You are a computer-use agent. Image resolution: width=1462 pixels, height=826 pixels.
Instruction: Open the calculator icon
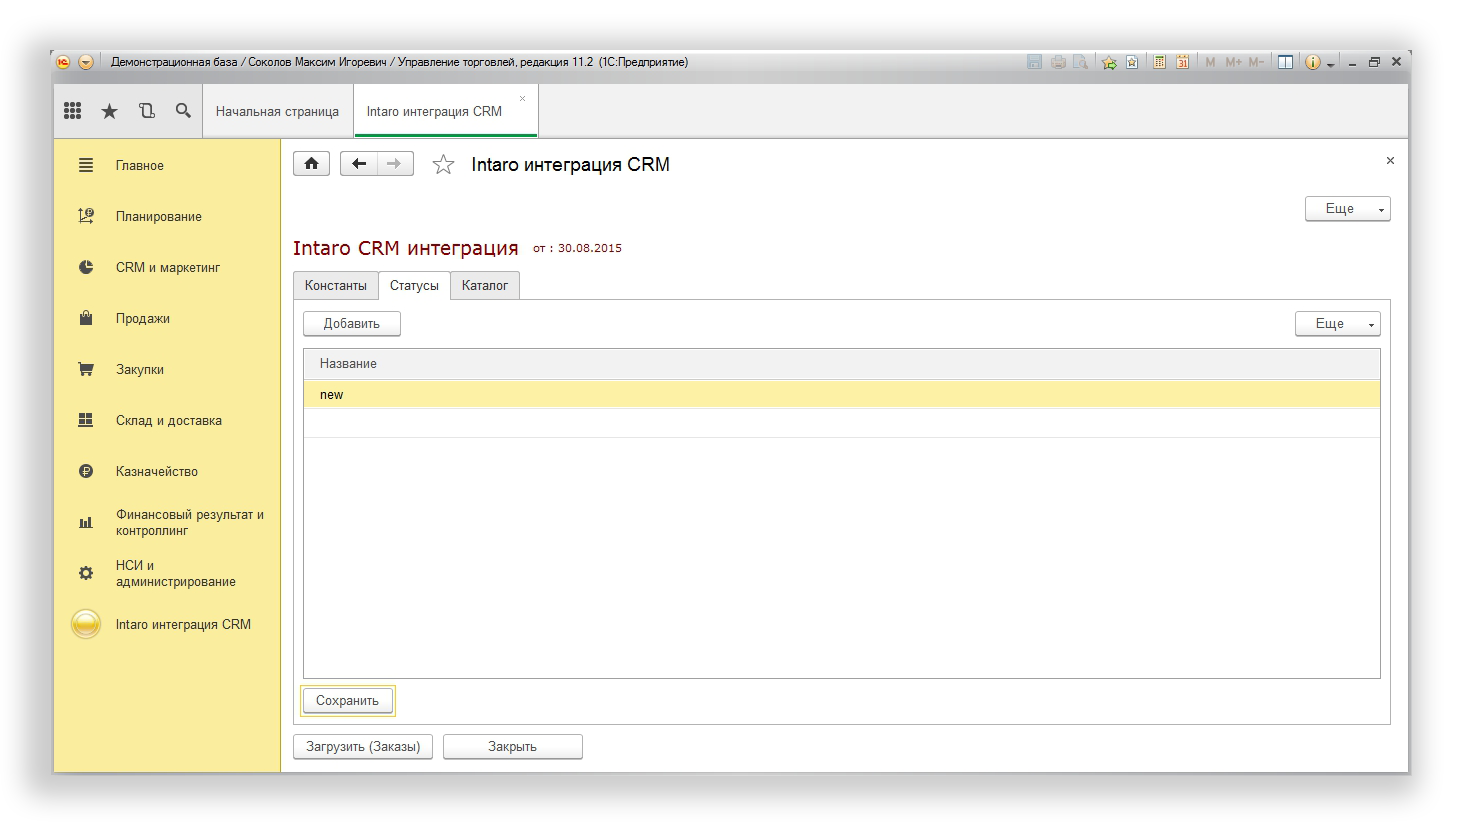1160,62
